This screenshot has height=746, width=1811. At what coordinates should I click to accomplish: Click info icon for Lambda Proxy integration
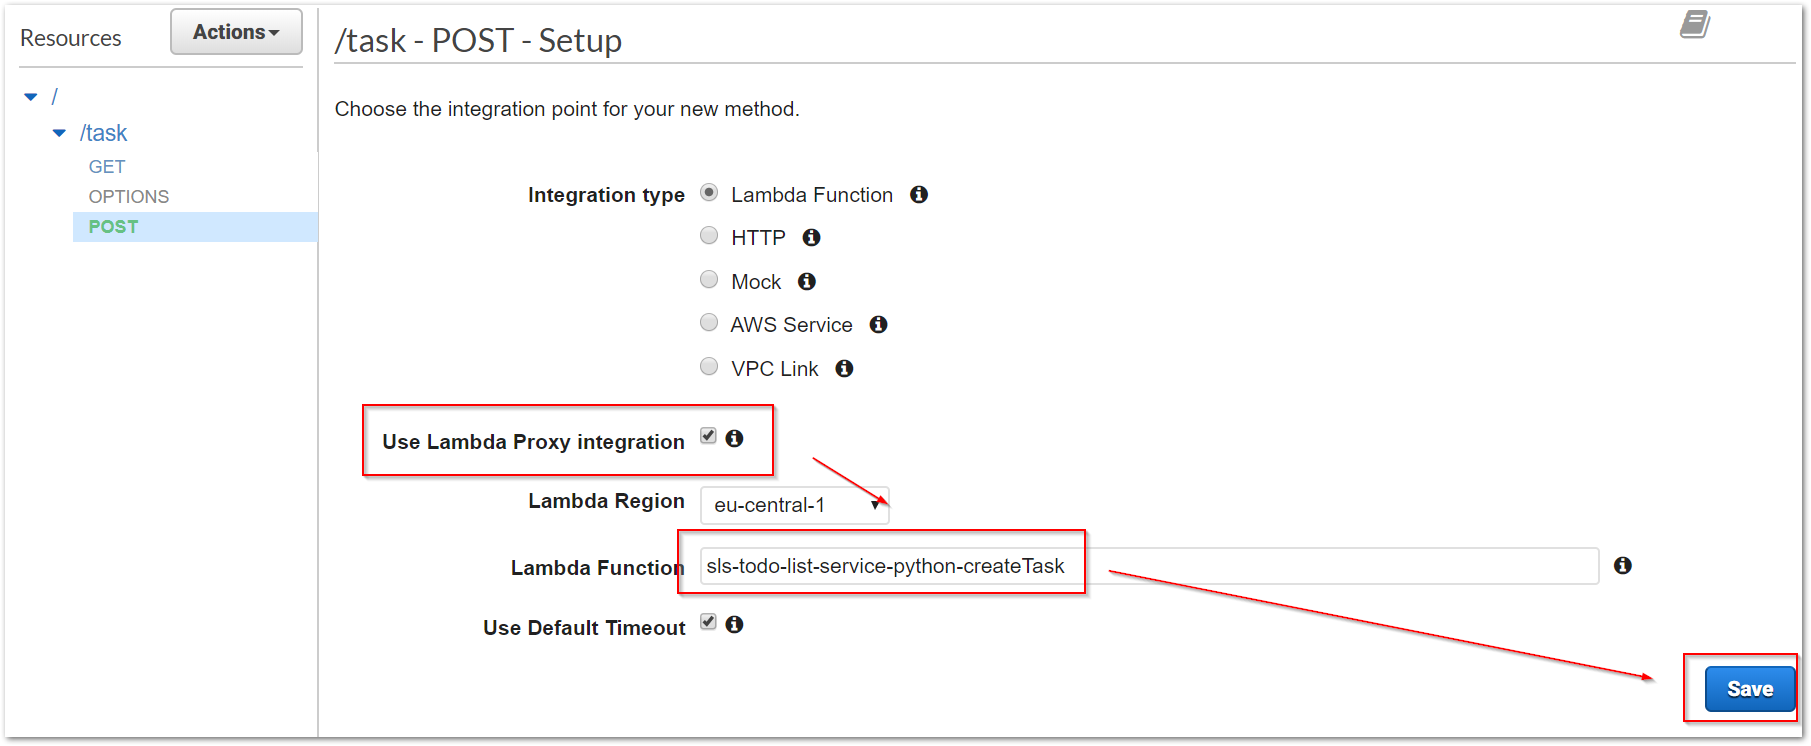(734, 438)
